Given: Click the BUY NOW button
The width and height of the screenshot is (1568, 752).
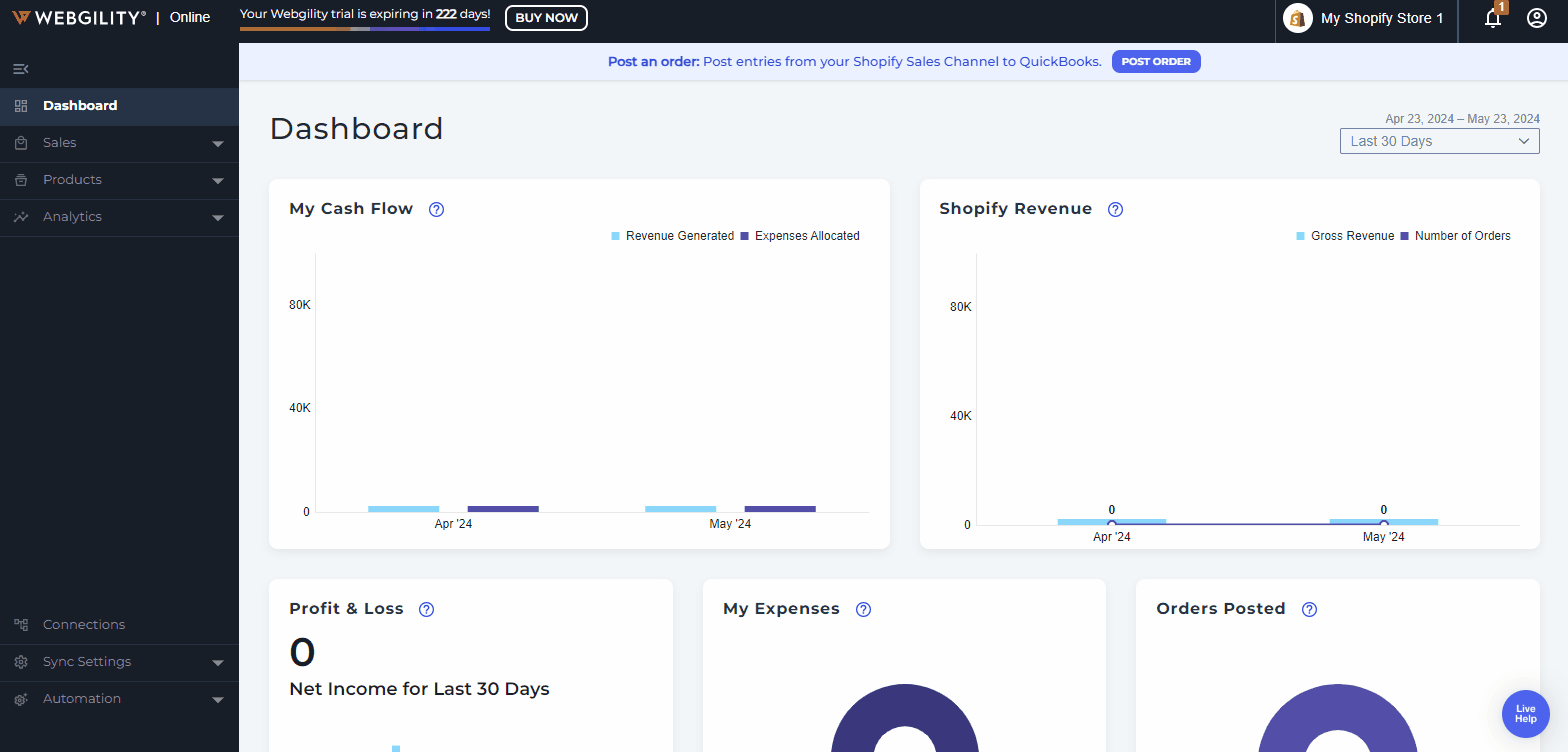Looking at the screenshot, I should [x=546, y=18].
